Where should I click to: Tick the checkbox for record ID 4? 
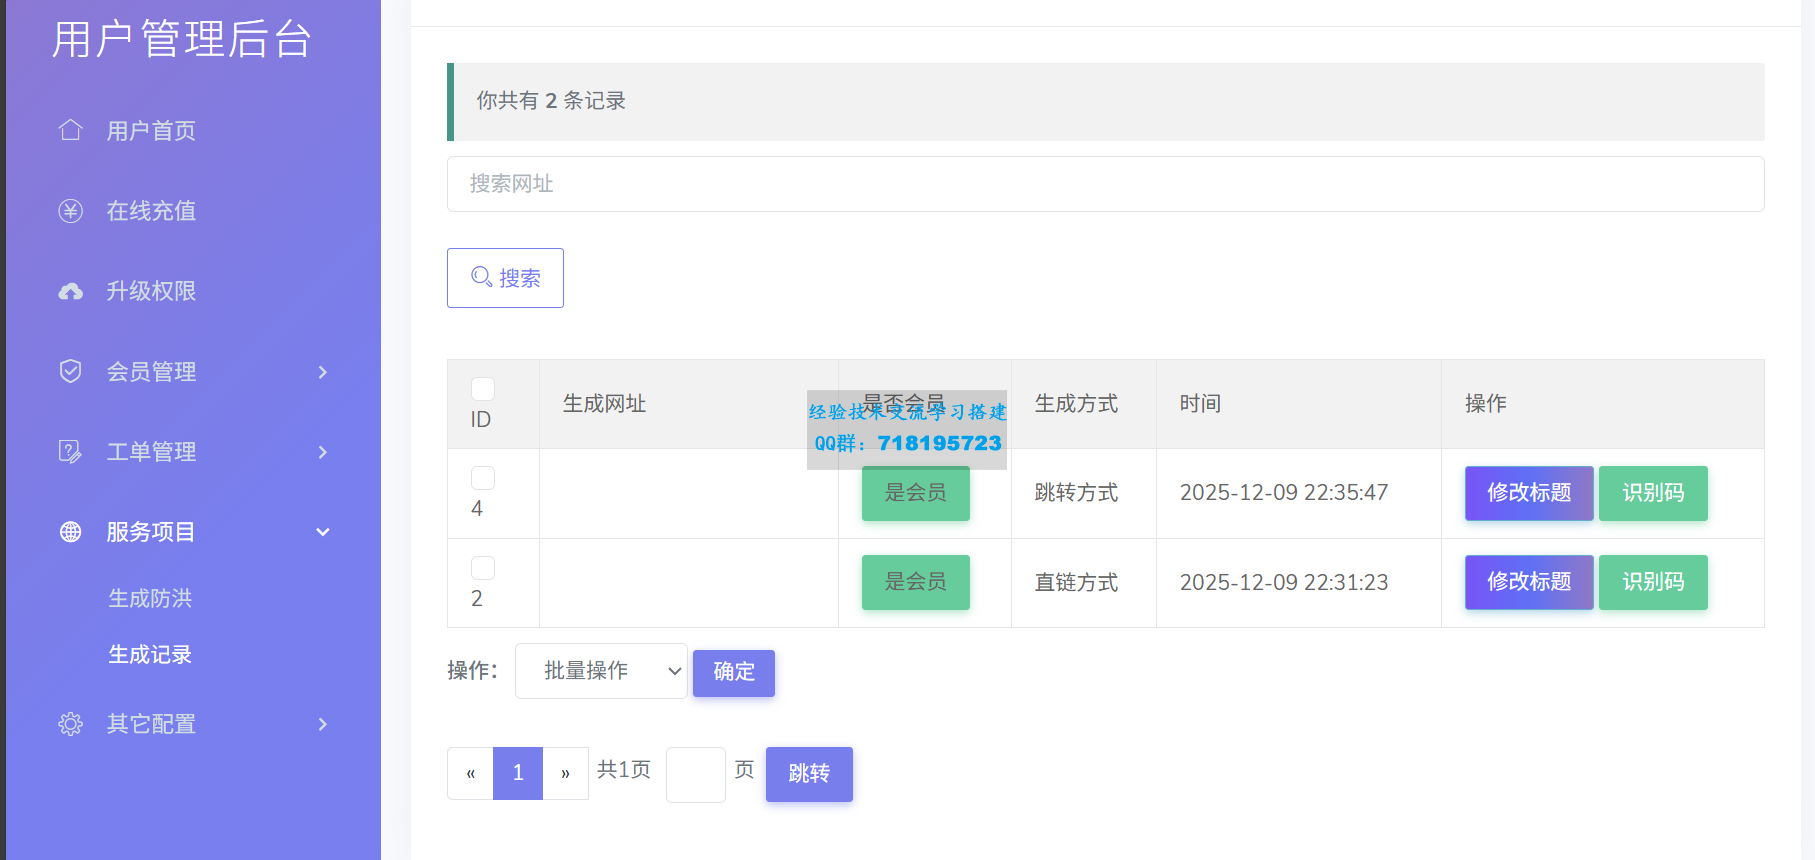point(483,478)
